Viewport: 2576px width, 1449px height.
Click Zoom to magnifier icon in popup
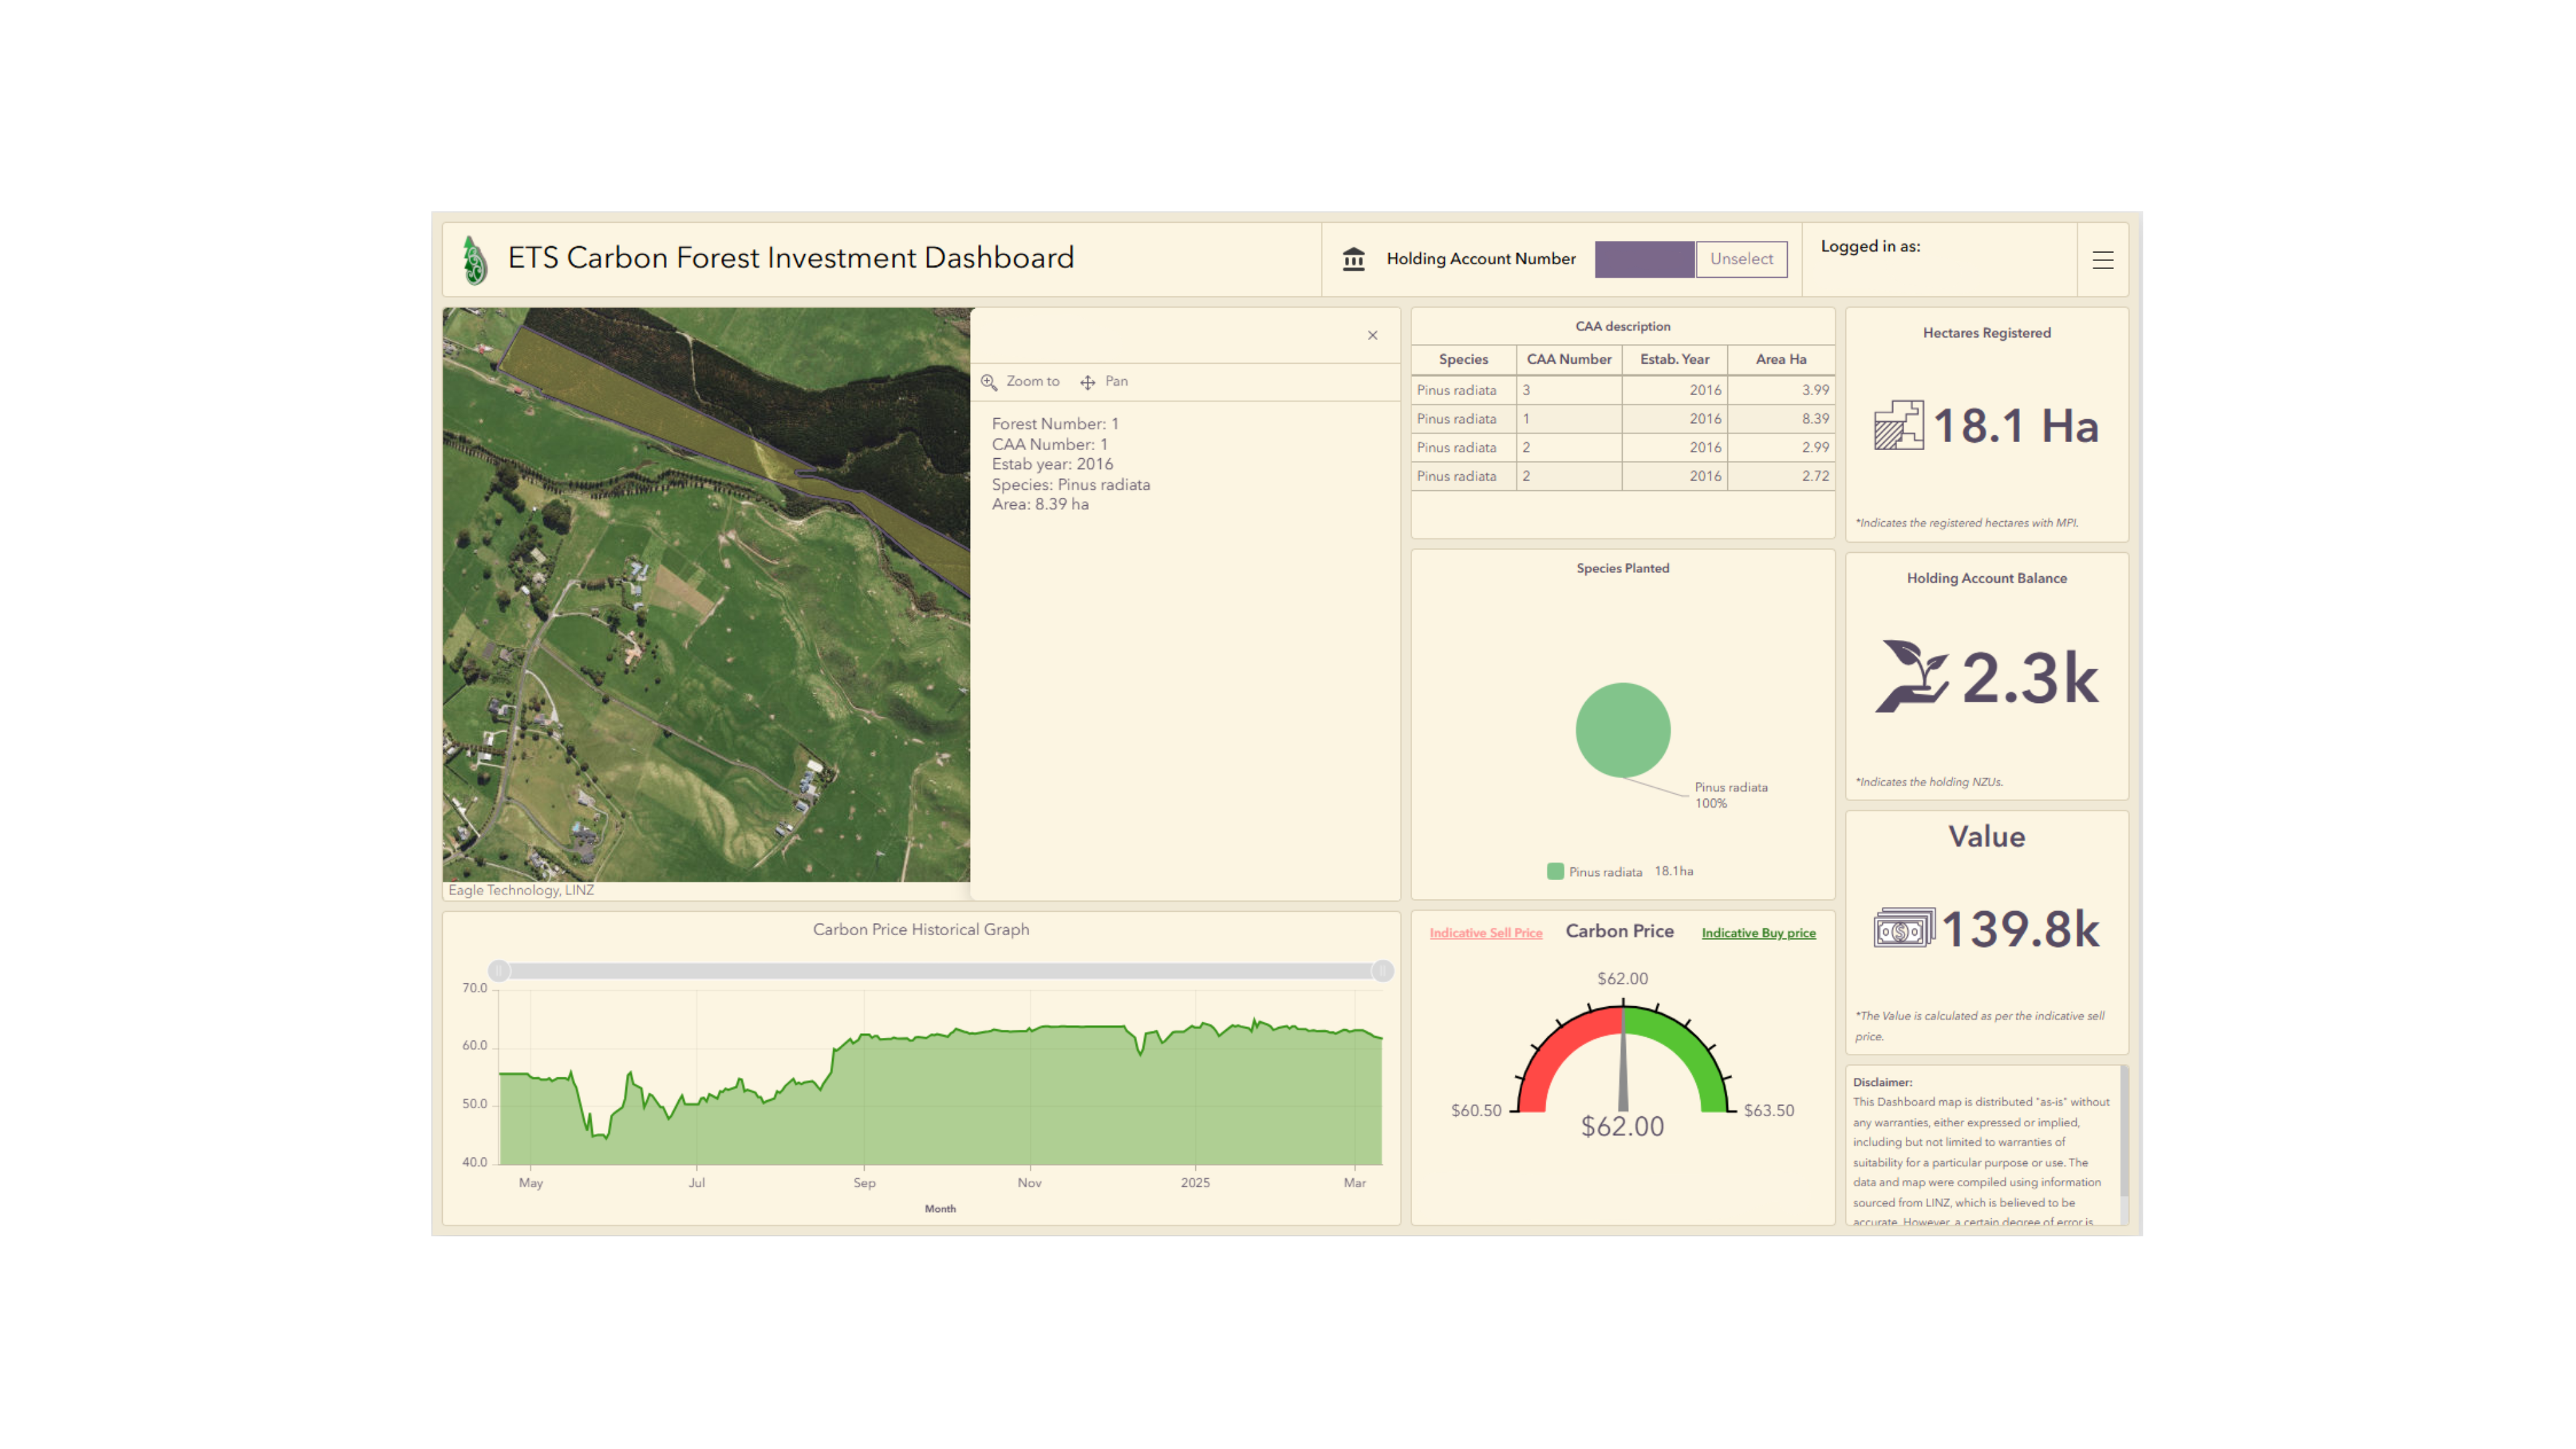coord(989,382)
